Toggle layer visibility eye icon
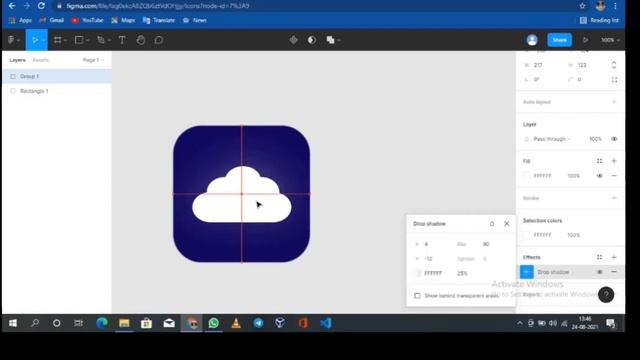This screenshot has height=360, width=640. click(x=614, y=139)
